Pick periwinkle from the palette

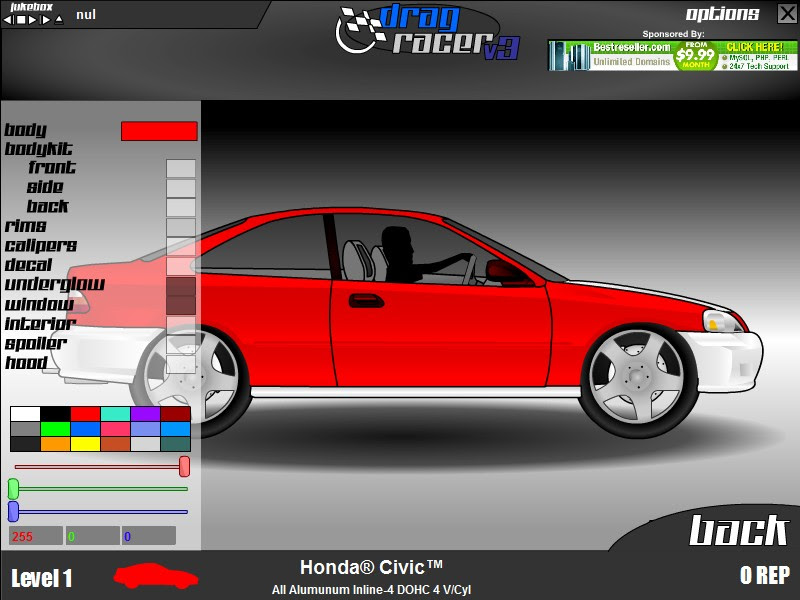(145, 429)
